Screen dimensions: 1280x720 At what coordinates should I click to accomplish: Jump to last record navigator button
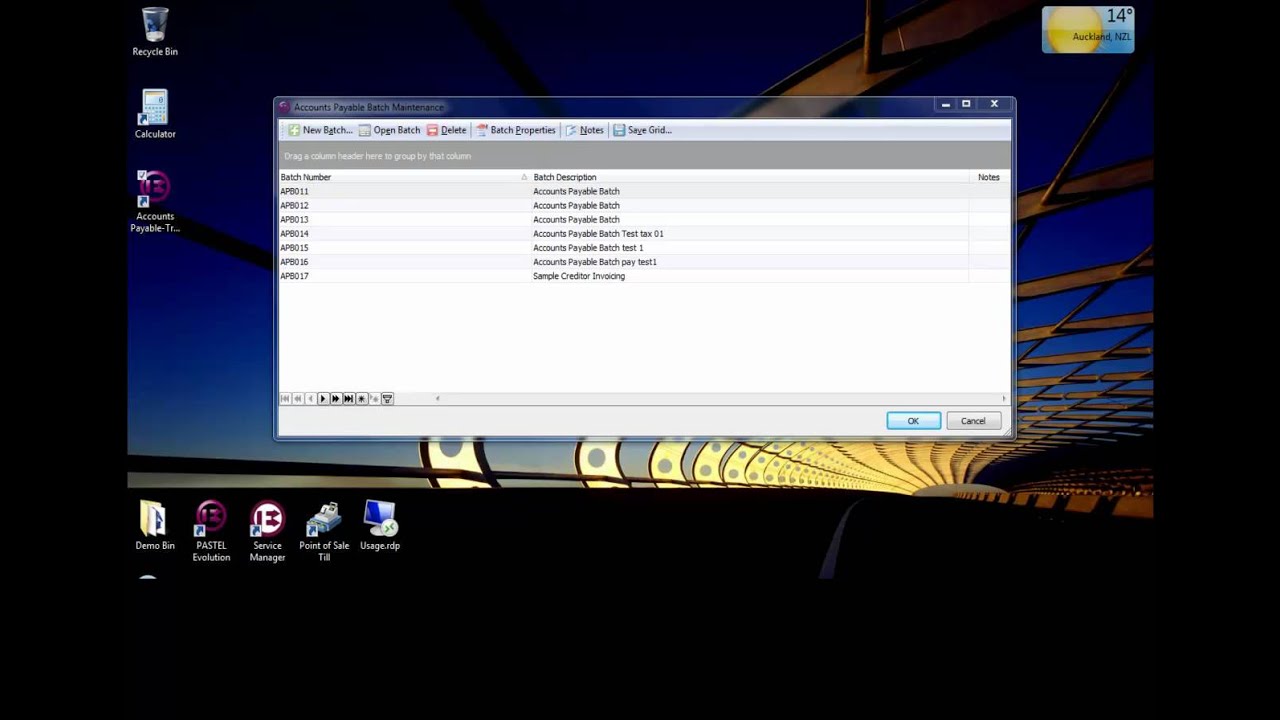pos(349,399)
